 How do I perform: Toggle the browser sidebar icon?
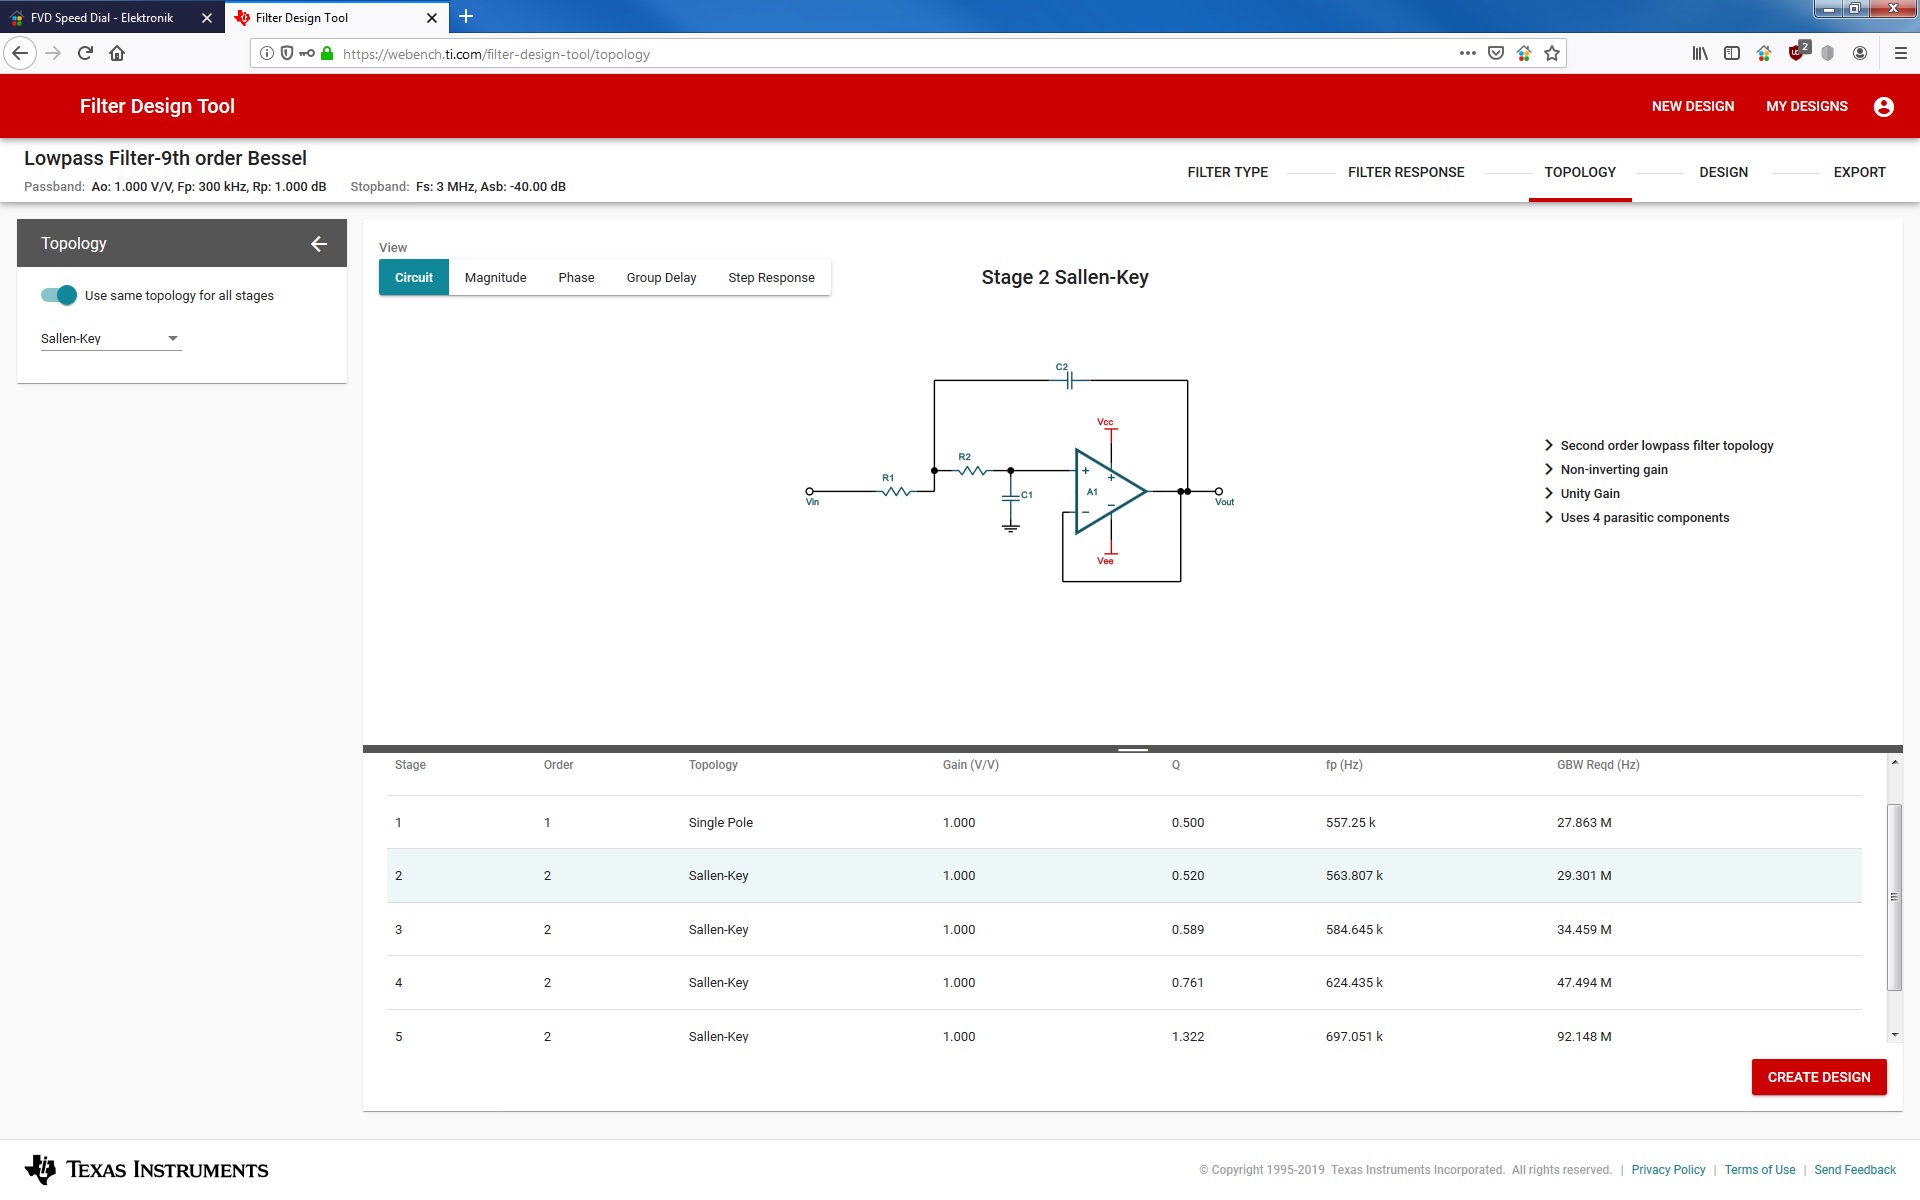tap(1732, 54)
